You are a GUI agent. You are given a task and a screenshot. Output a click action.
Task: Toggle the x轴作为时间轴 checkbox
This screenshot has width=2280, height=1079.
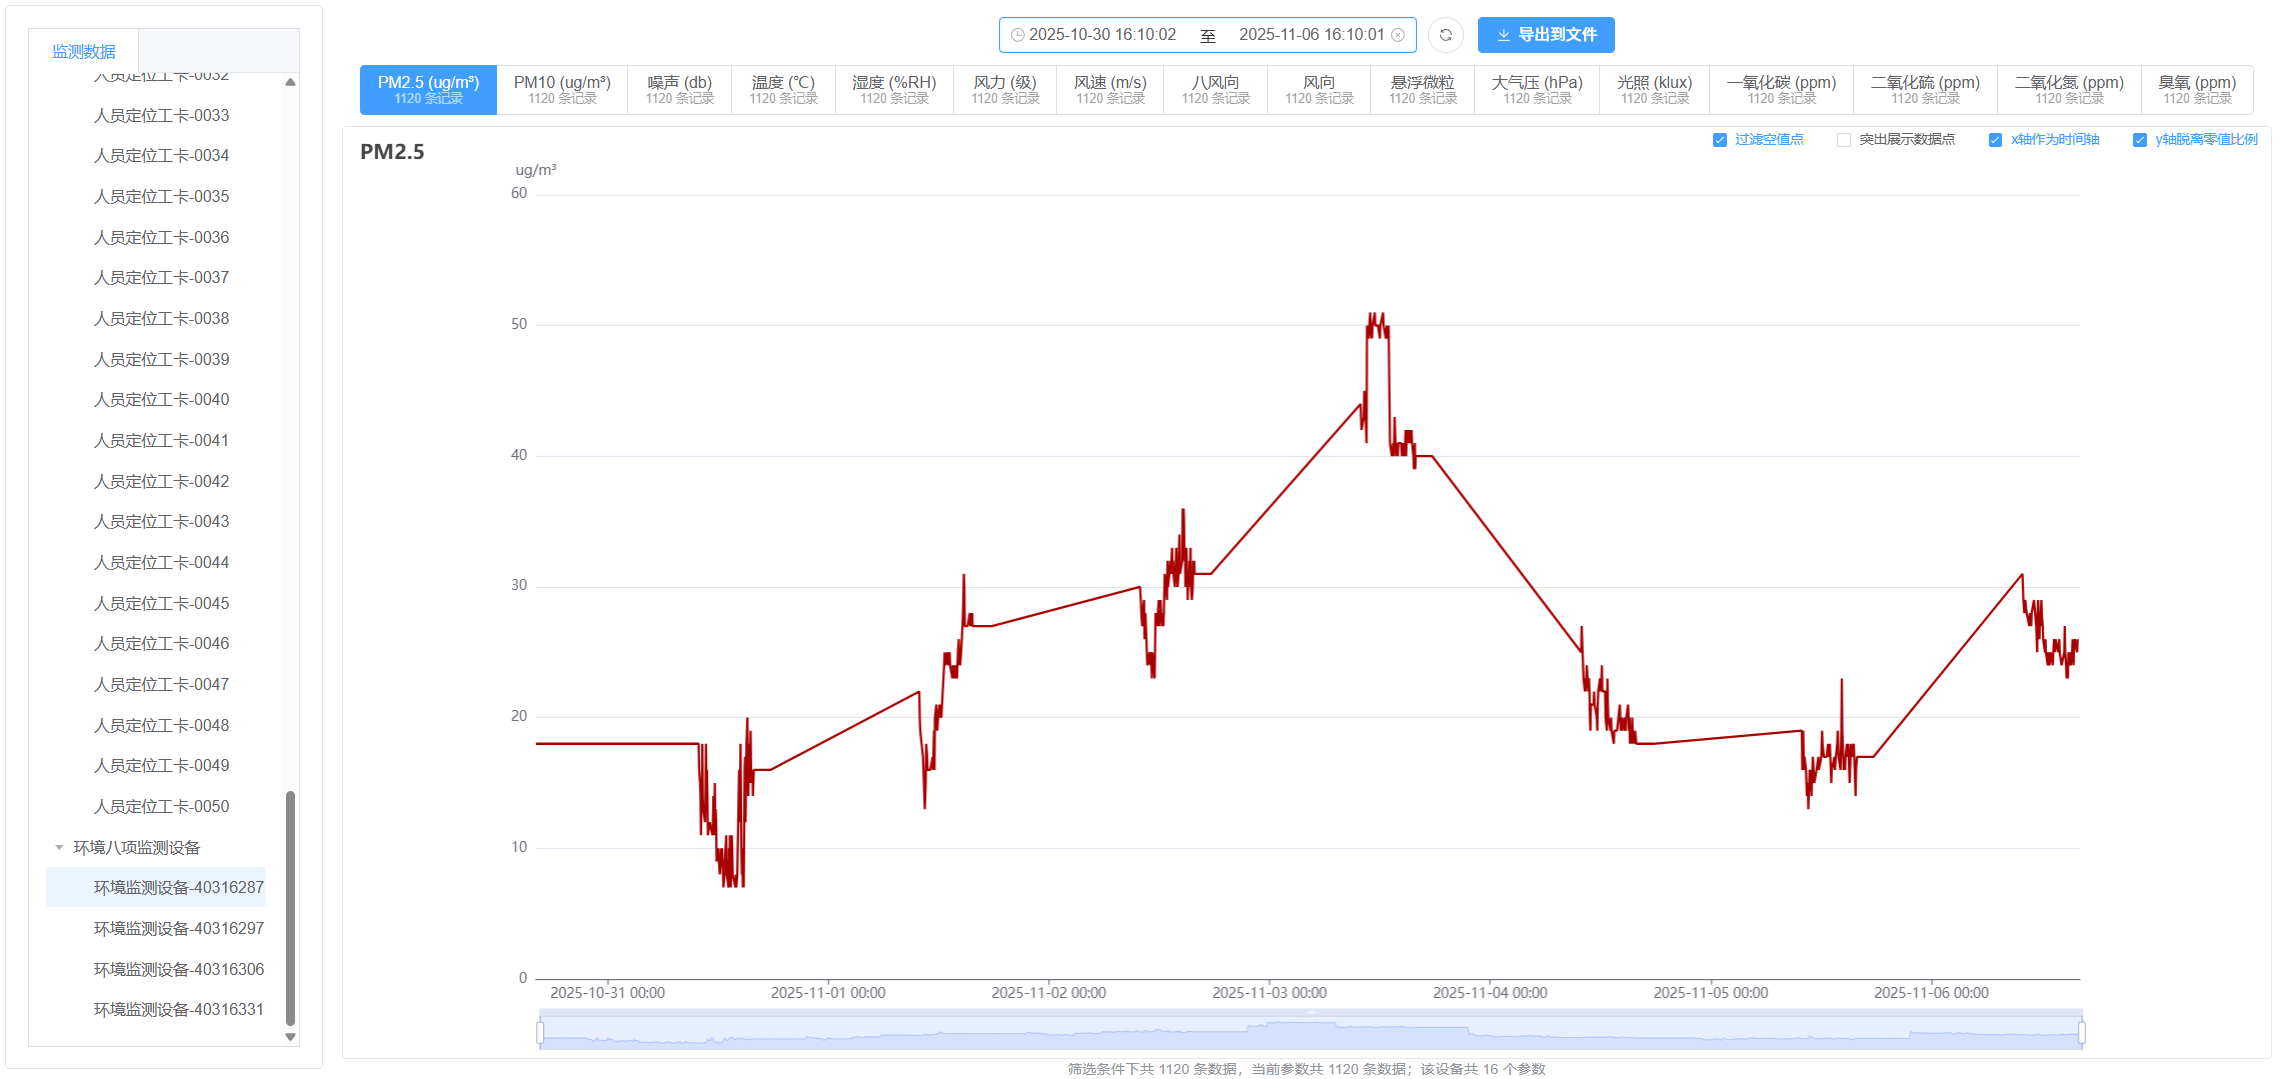click(x=1995, y=140)
